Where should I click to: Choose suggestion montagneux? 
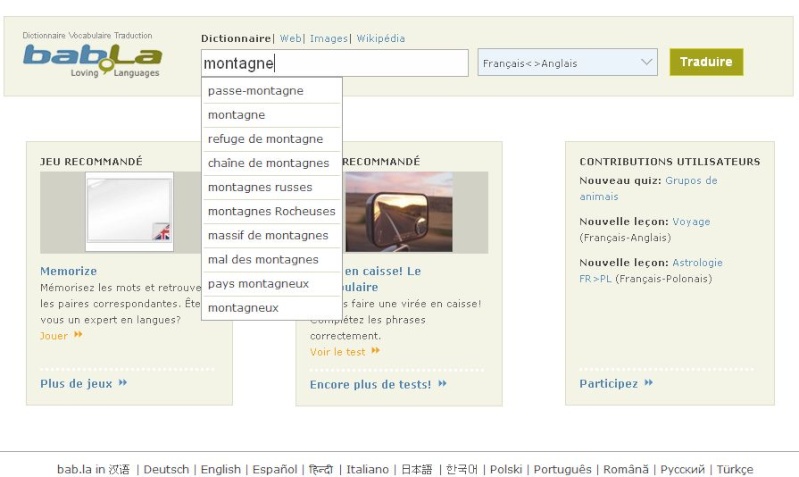272,308
